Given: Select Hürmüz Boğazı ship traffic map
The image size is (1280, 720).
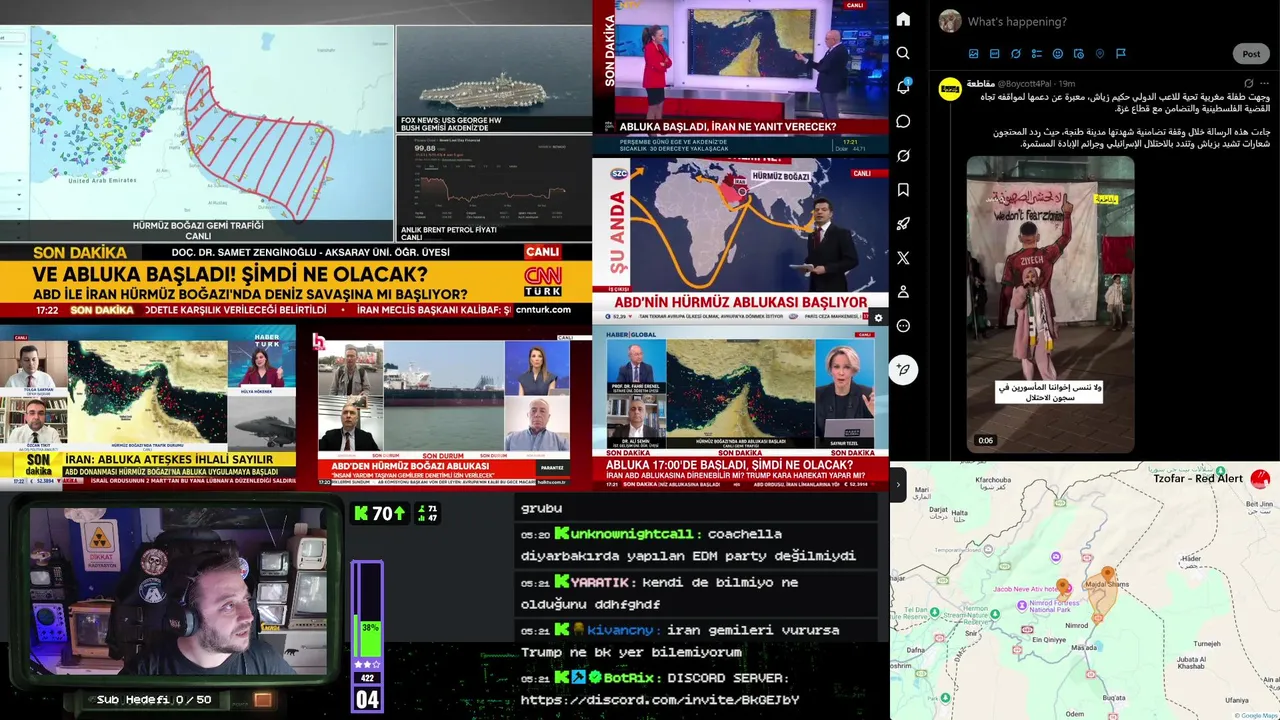Looking at the screenshot, I should (x=197, y=133).
